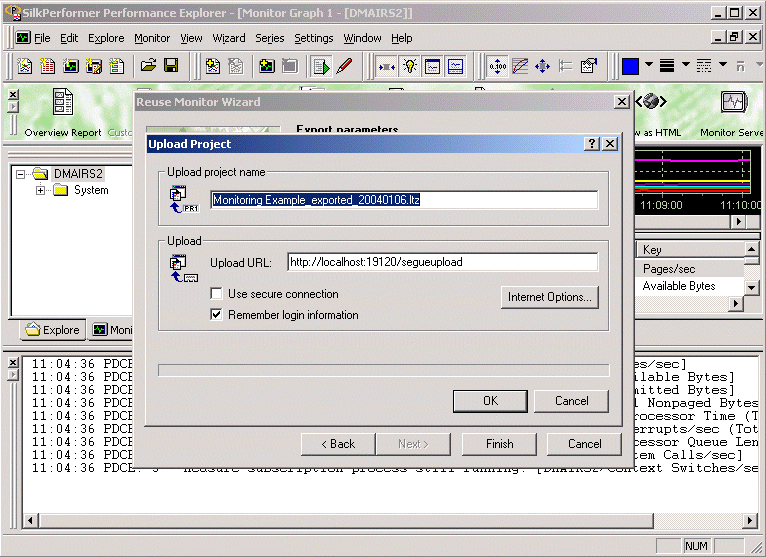Viewport: 766px width, 557px height.
Task: Click OK in Upload Project dialog
Action: pos(490,401)
